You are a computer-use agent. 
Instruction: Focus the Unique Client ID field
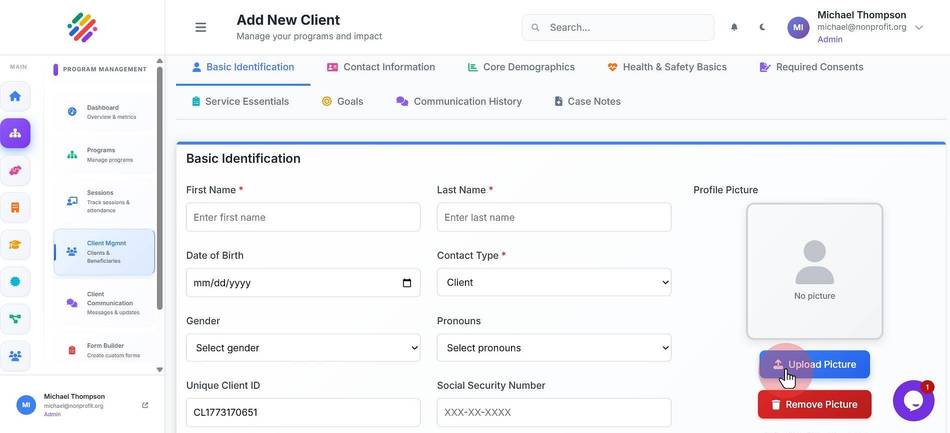pyautogui.click(x=303, y=412)
